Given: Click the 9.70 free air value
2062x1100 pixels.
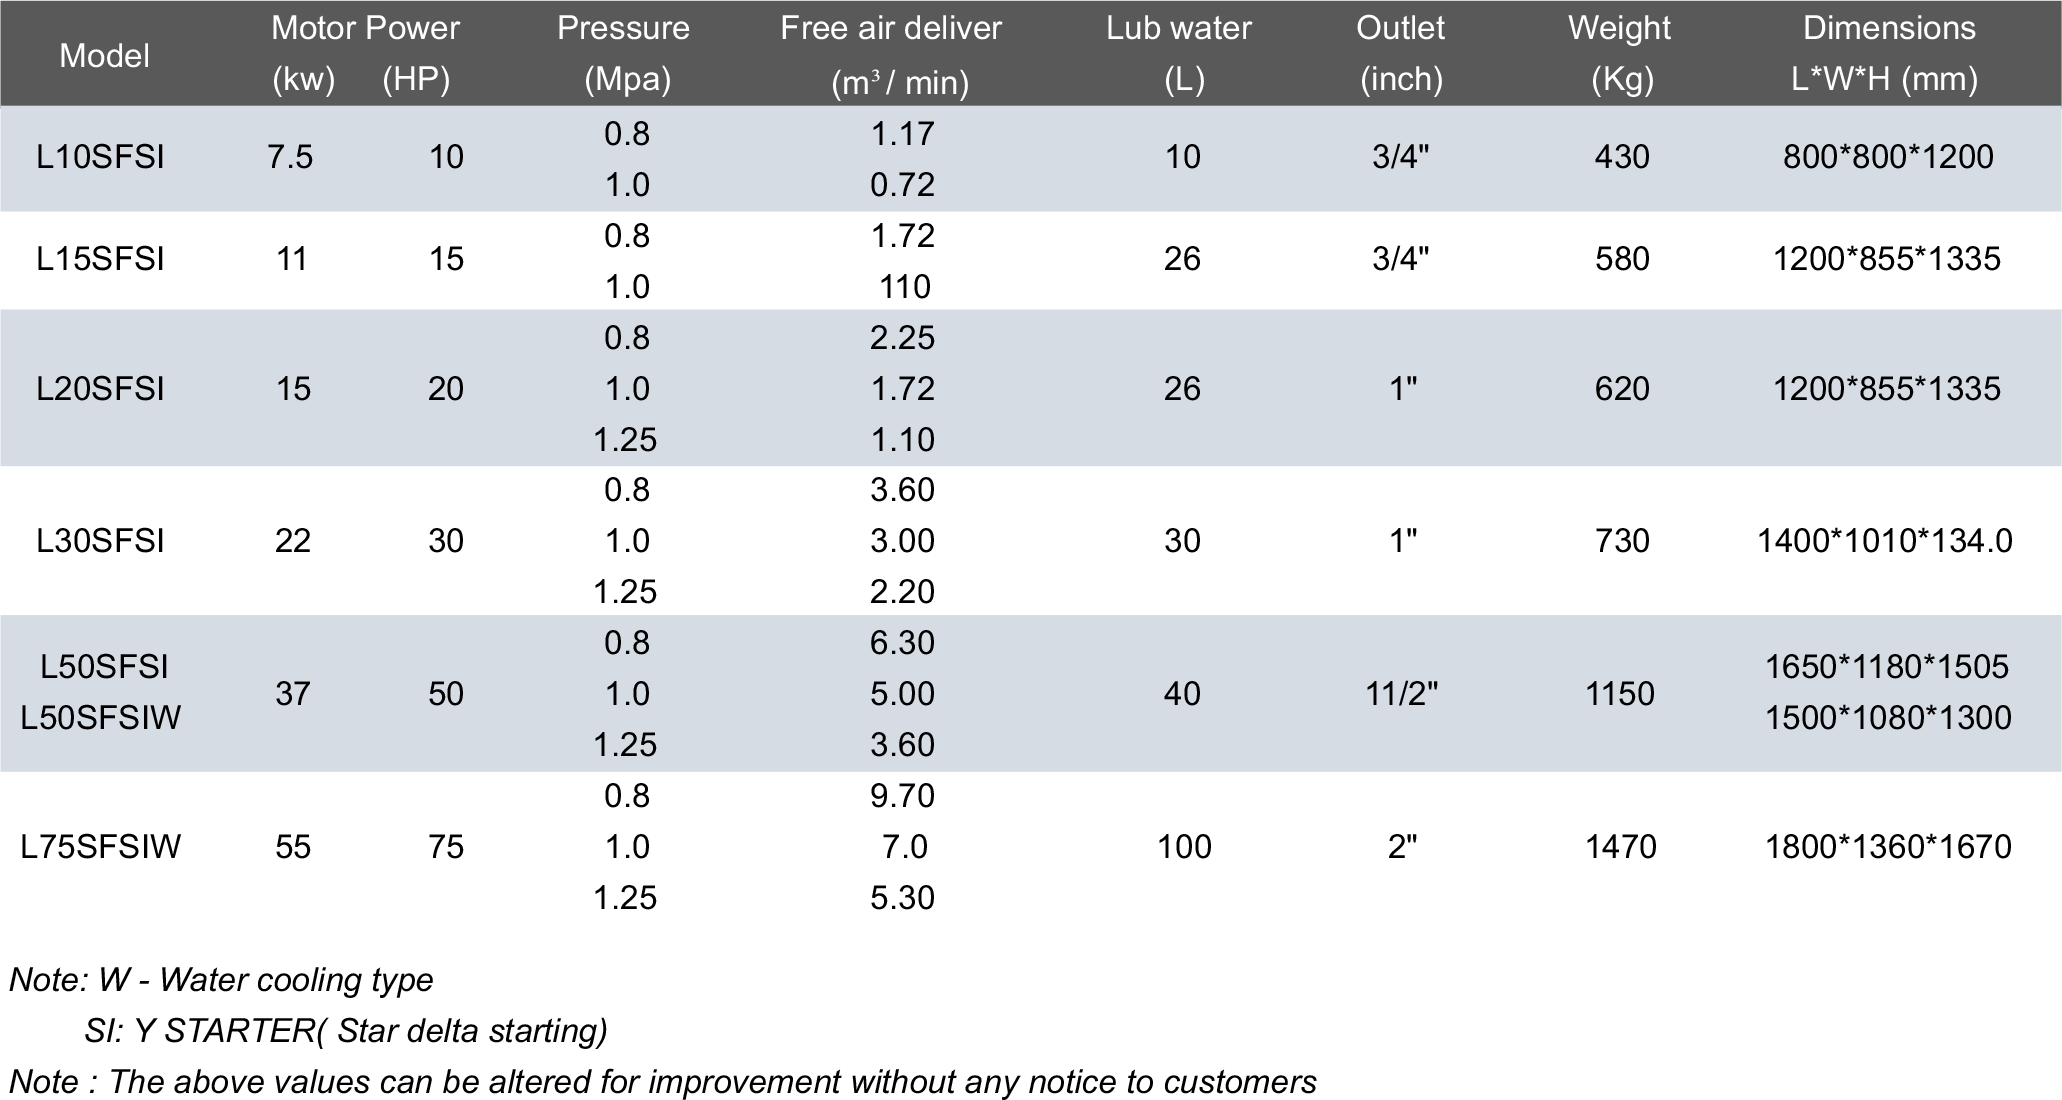Looking at the screenshot, I should tap(902, 796).
